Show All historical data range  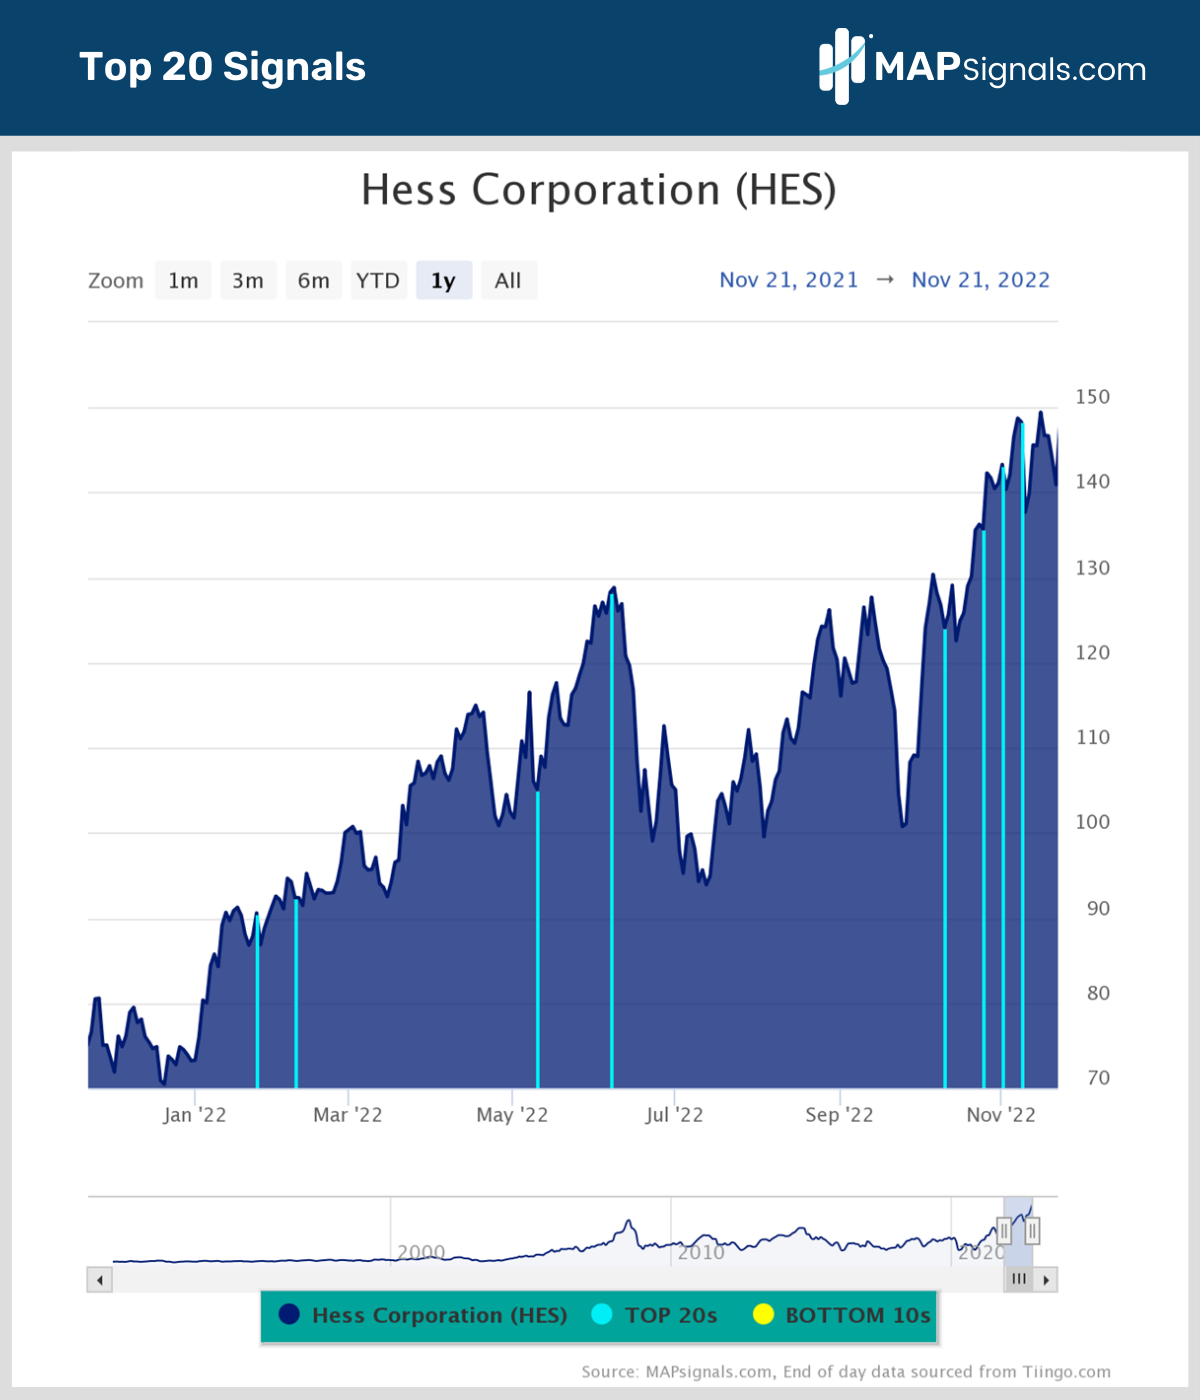coord(509,281)
